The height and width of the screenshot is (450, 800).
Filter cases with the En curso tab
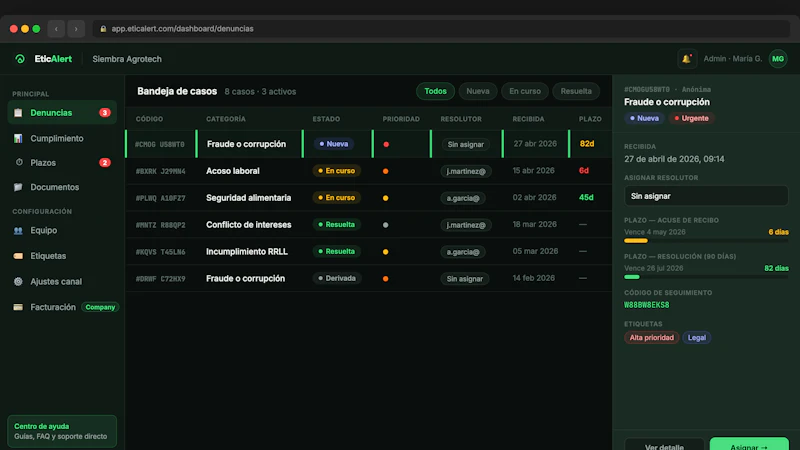coord(525,91)
